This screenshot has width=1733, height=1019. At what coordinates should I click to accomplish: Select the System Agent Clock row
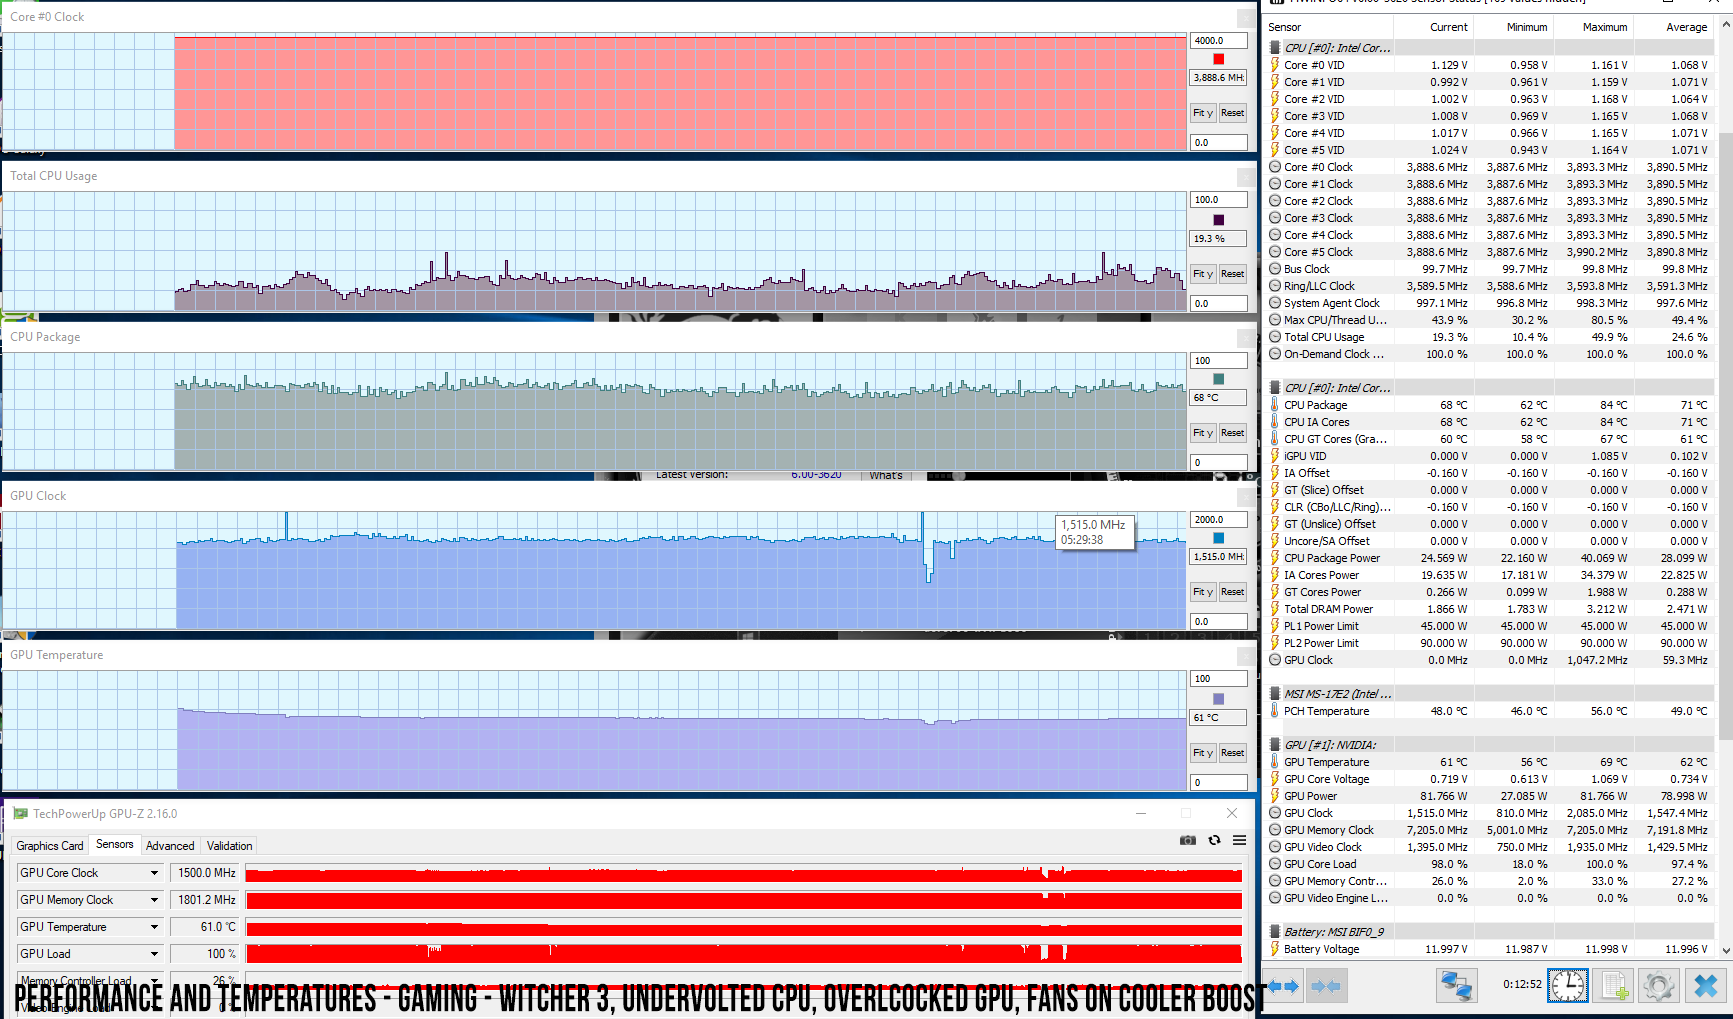click(1489, 303)
